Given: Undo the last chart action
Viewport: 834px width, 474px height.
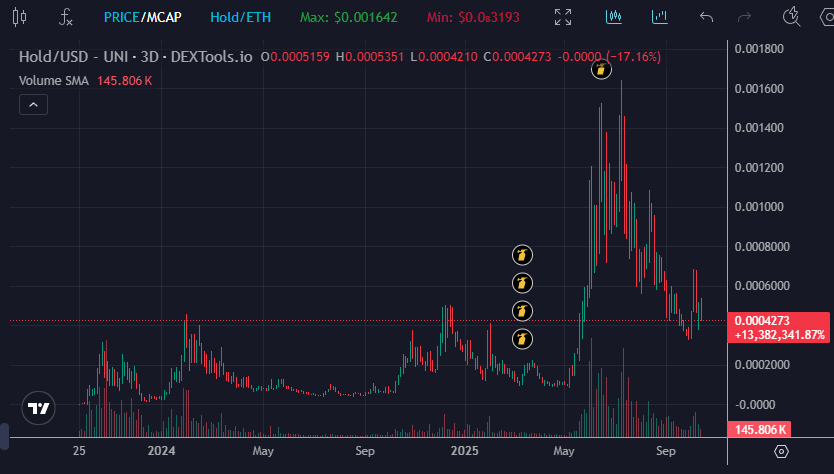Looking at the screenshot, I should pos(706,17).
